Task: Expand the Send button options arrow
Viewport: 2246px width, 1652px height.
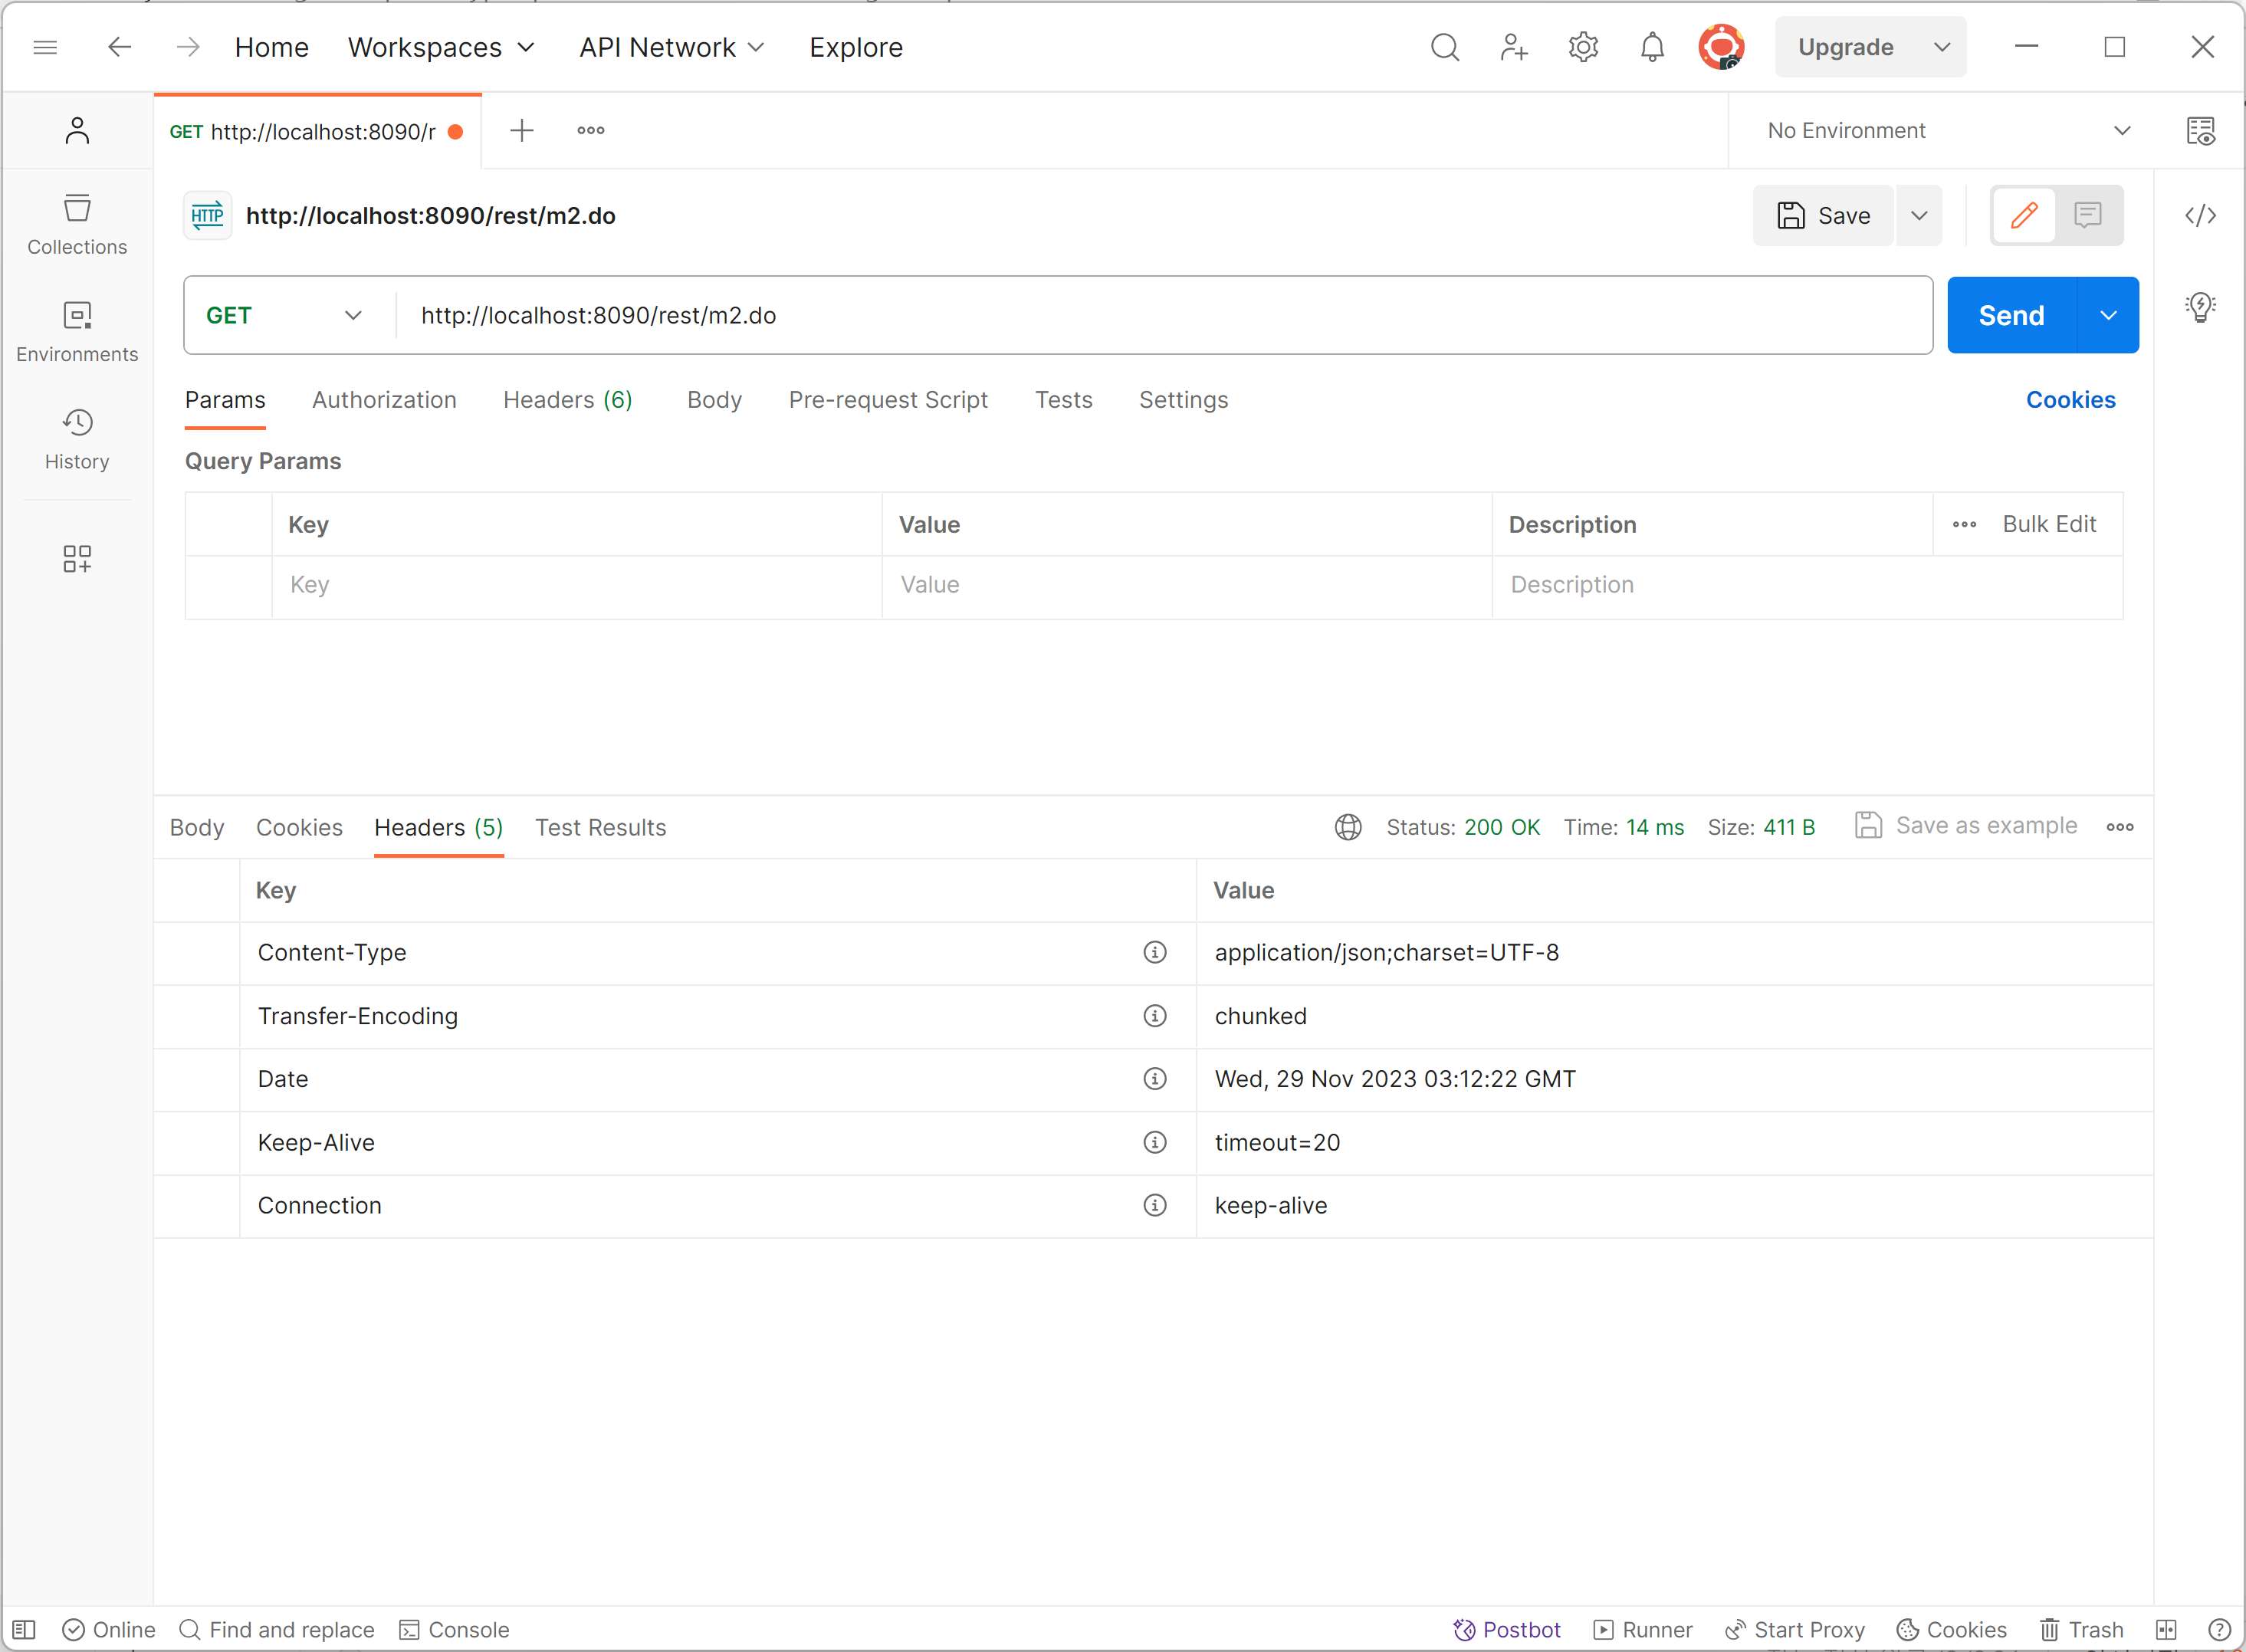Action: (x=2108, y=316)
